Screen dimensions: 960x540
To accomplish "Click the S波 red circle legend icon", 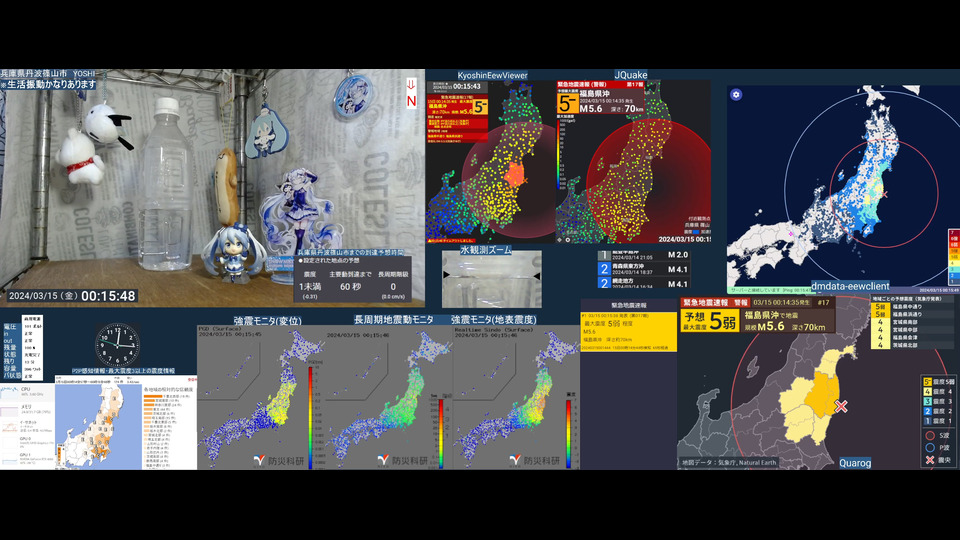I will (930, 435).
